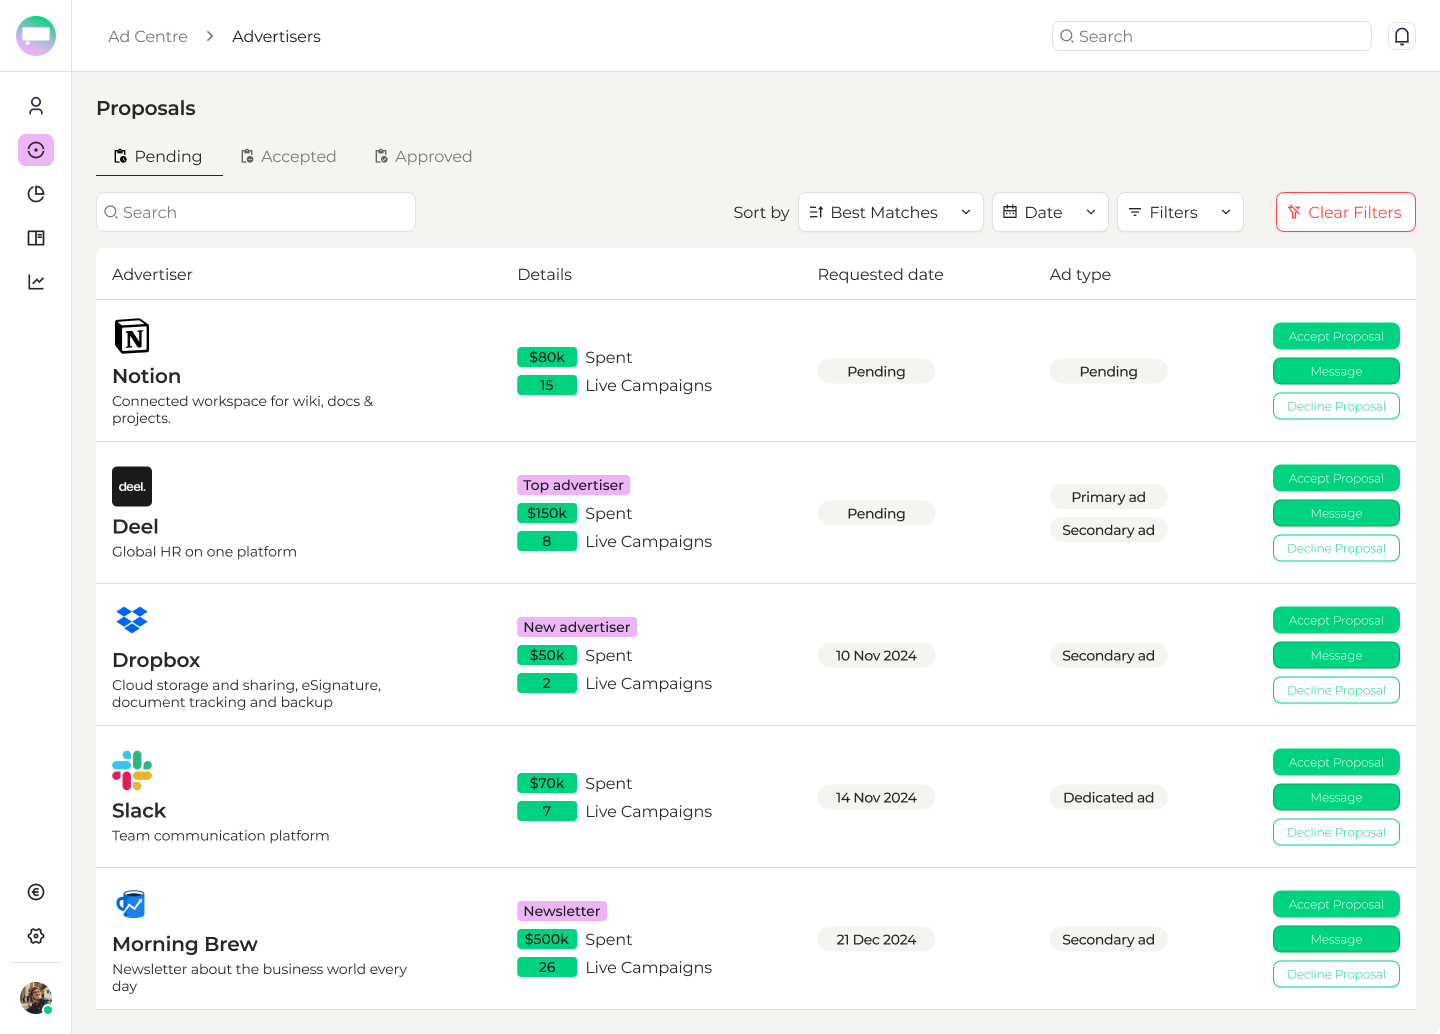The width and height of the screenshot is (1440, 1034).
Task: Click the Primary ad type pill for Deel
Action: click(1108, 497)
